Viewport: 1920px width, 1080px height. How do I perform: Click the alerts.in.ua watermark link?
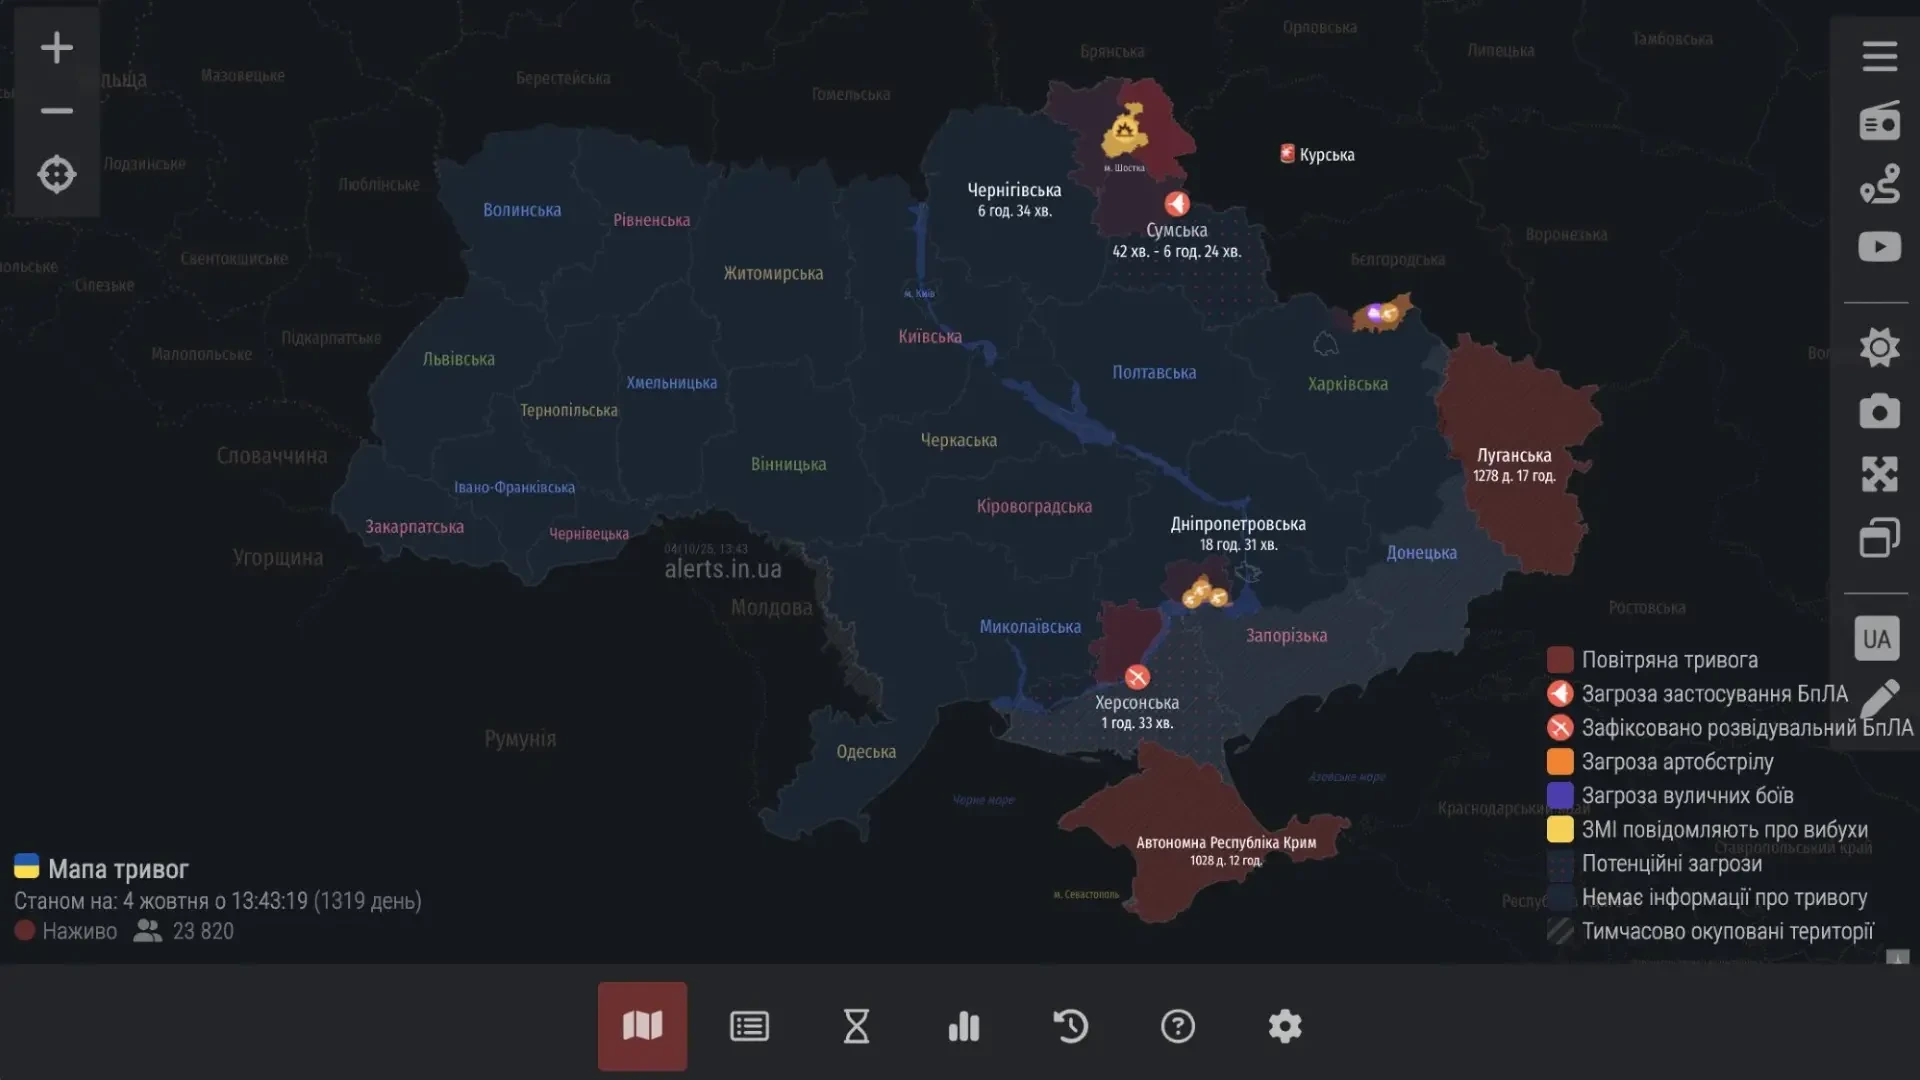click(723, 569)
